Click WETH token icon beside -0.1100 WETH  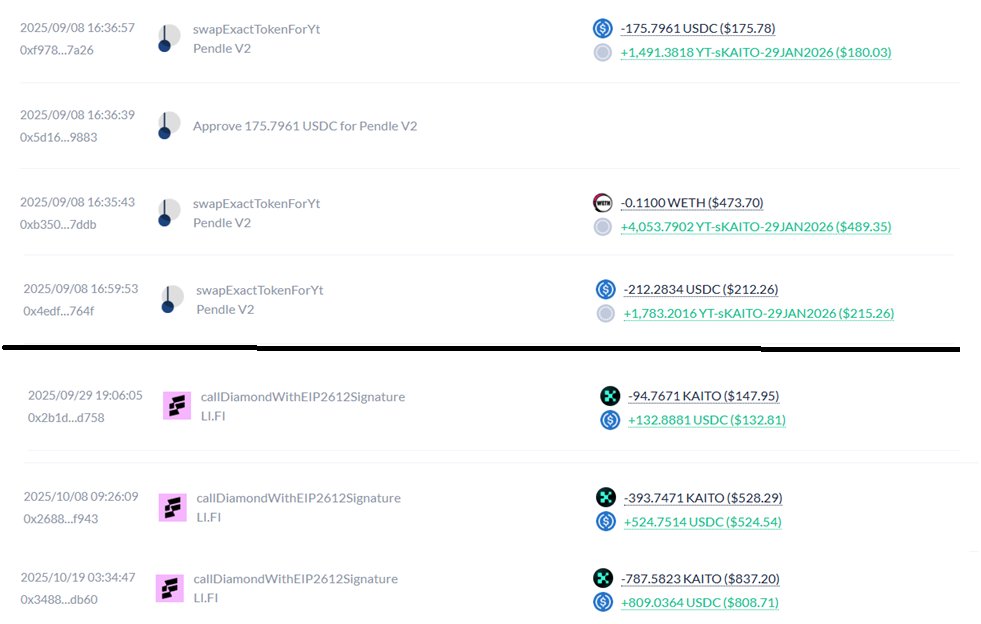click(x=602, y=203)
